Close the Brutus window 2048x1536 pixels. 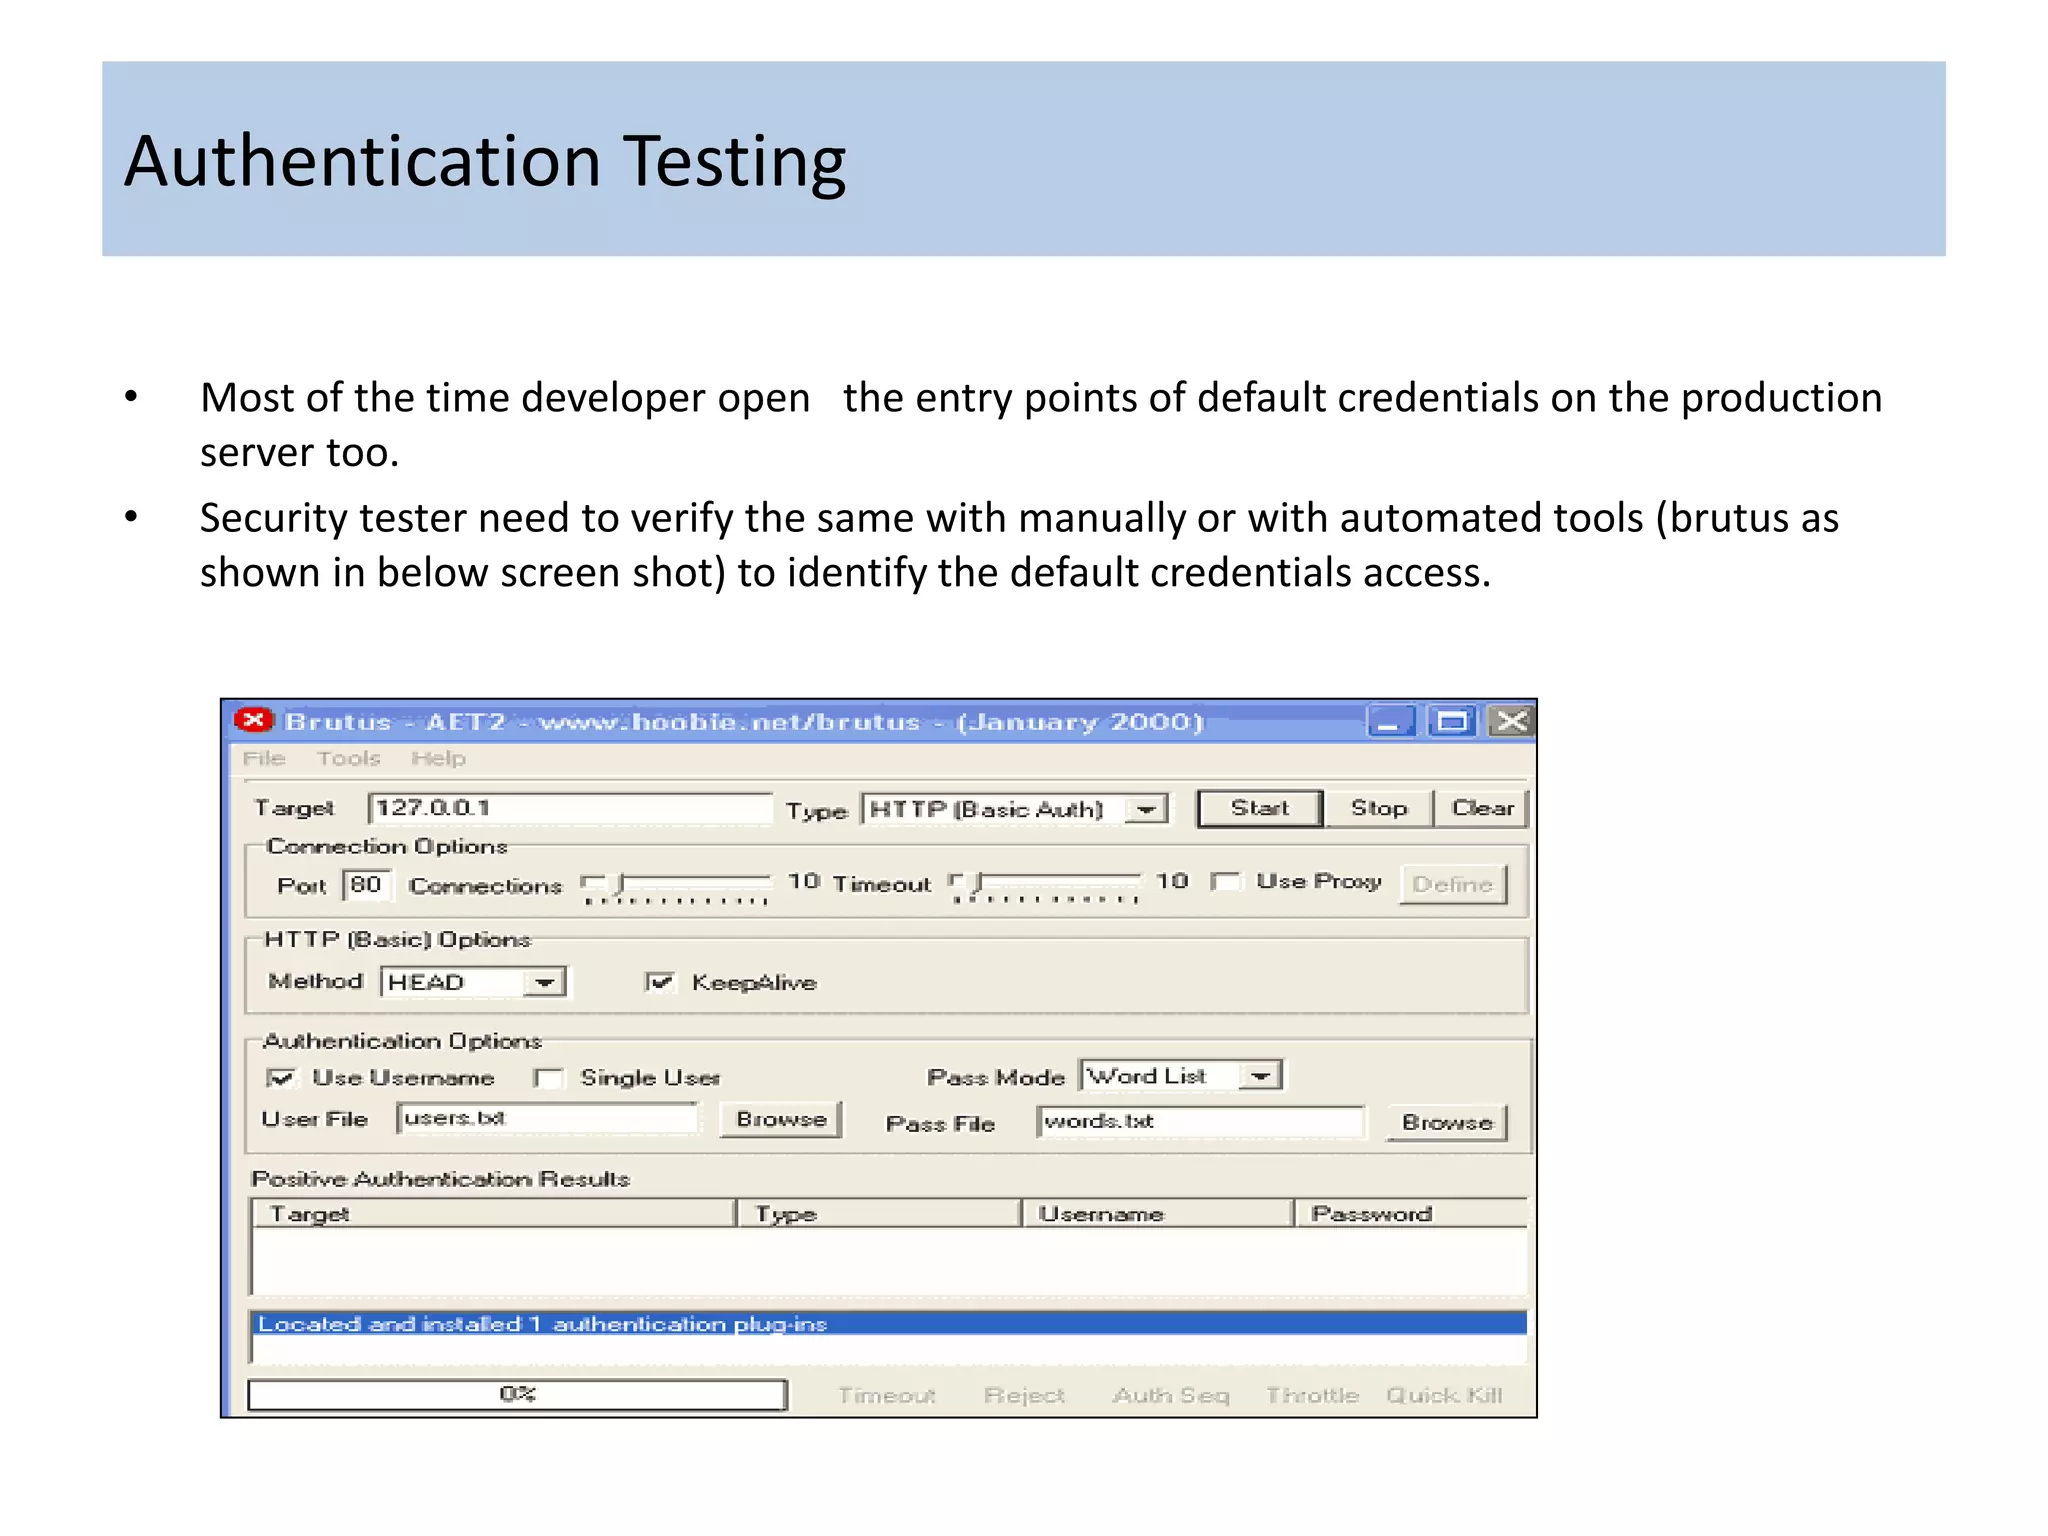pos(1511,721)
